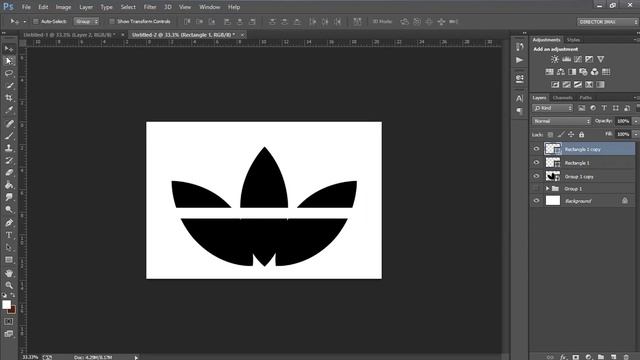This screenshot has height=360, width=640.
Task: Select the Clone Stamp tool
Action: tap(9, 148)
